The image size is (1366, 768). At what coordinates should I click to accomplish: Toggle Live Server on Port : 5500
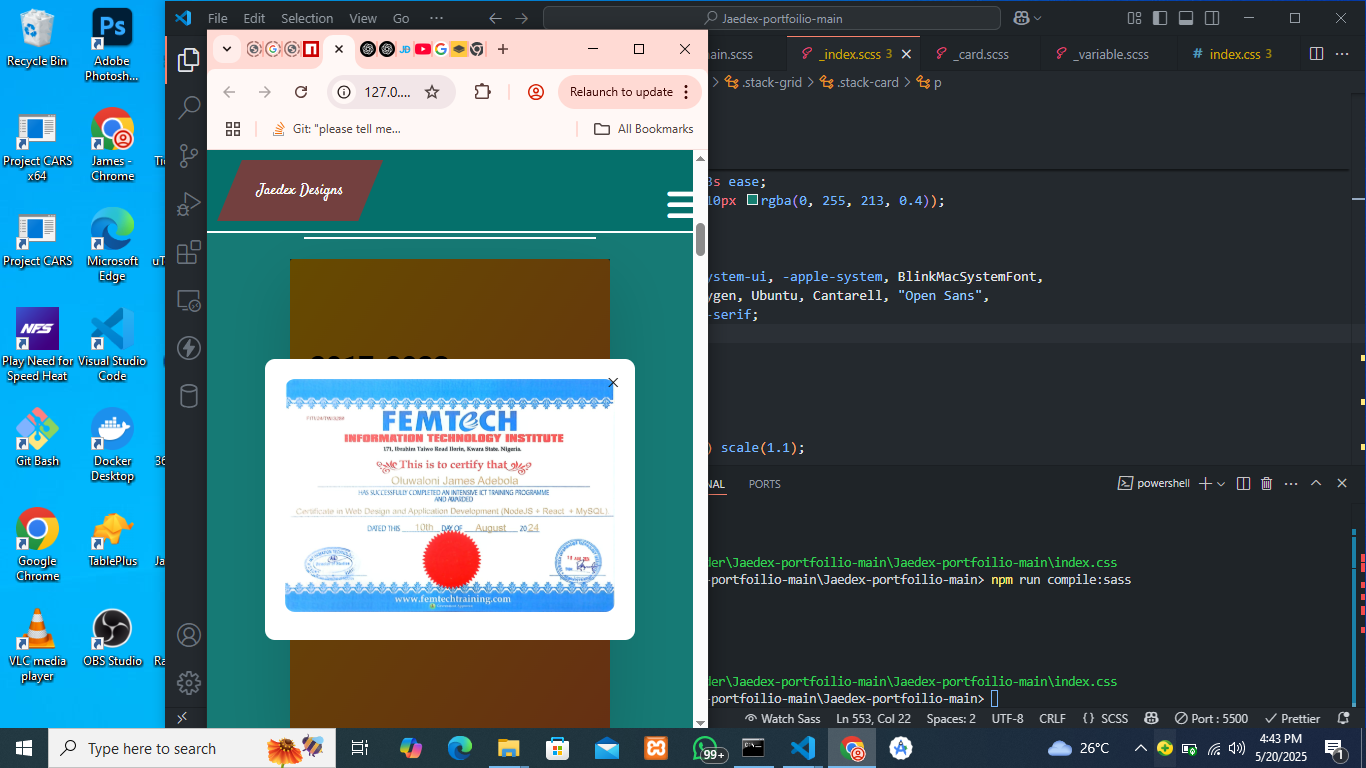coord(1211,718)
